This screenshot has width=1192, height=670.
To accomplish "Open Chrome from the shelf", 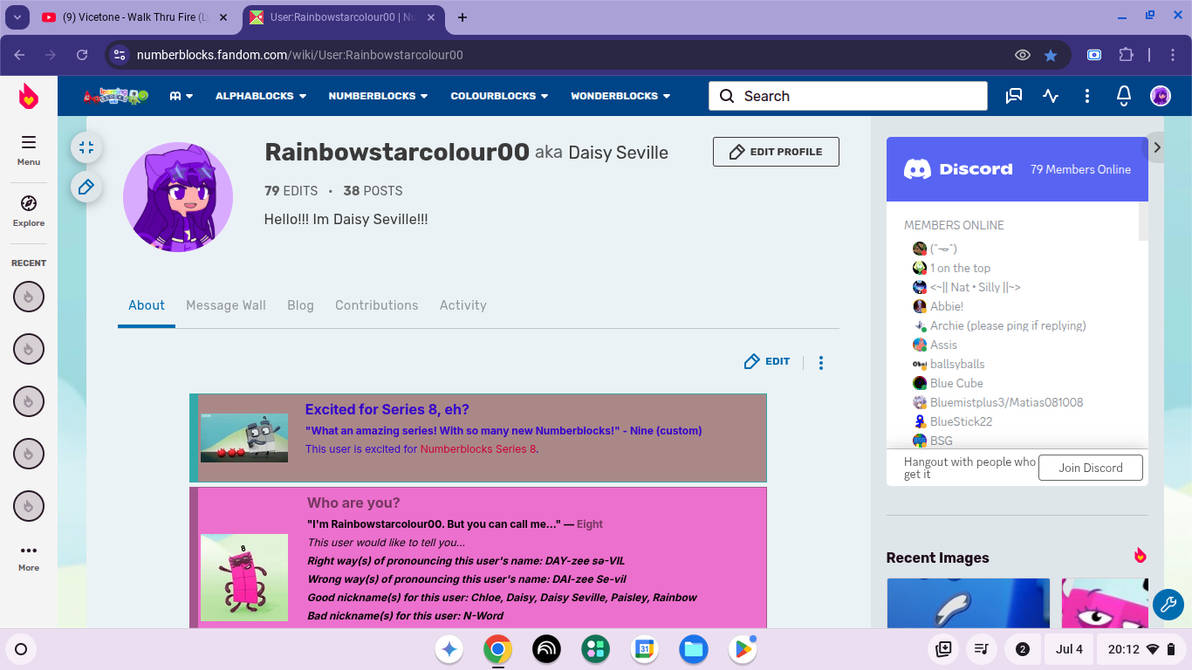I will click(x=497, y=649).
